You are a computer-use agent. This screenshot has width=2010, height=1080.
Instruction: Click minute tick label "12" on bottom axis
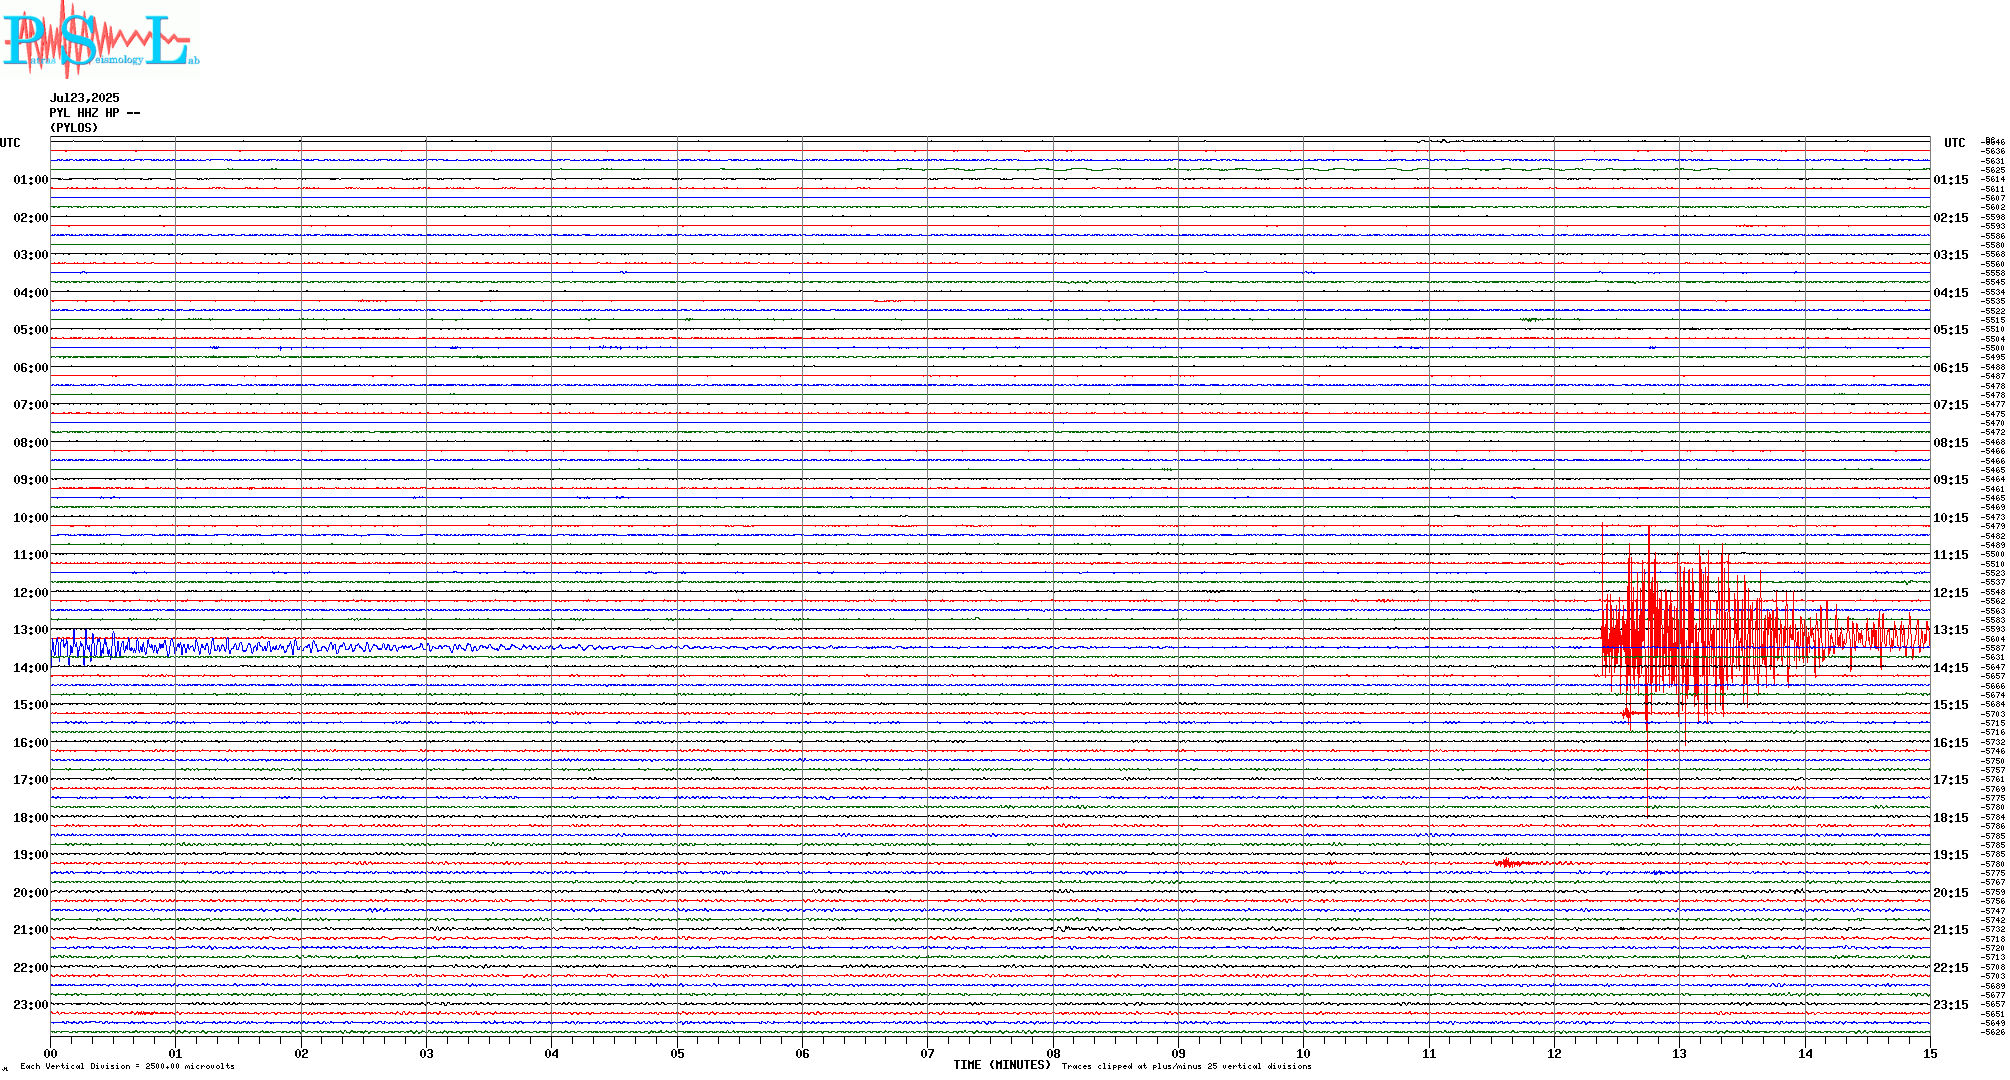tap(1554, 1053)
